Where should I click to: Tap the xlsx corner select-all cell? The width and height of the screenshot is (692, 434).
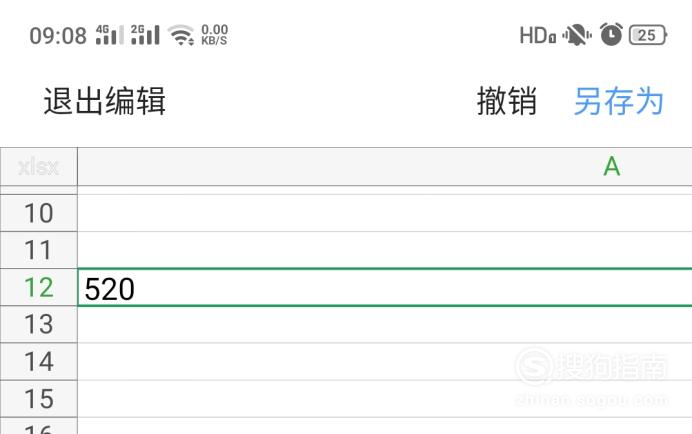[x=39, y=166]
